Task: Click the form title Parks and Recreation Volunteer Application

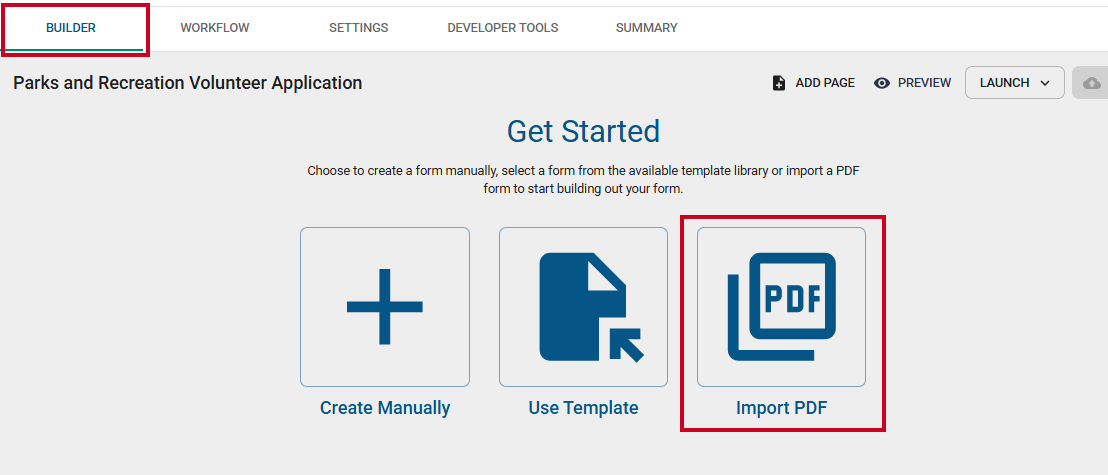Action: point(187,83)
